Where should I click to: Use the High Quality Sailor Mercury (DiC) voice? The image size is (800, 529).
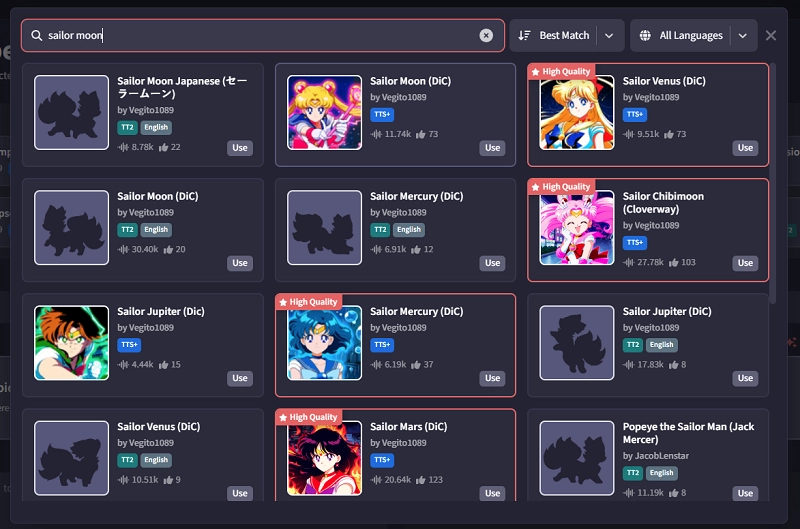[492, 378]
